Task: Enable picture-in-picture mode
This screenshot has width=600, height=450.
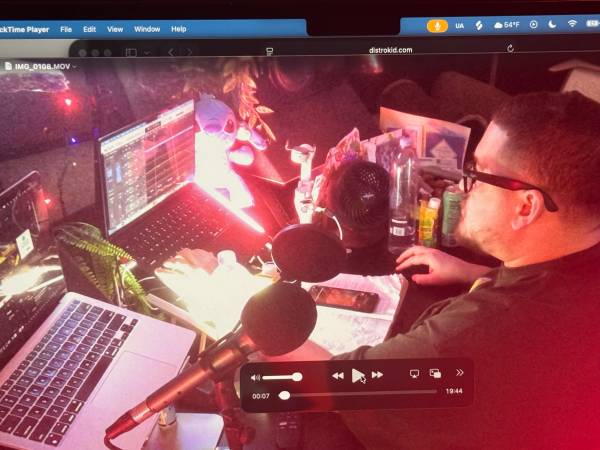Action: coord(435,373)
